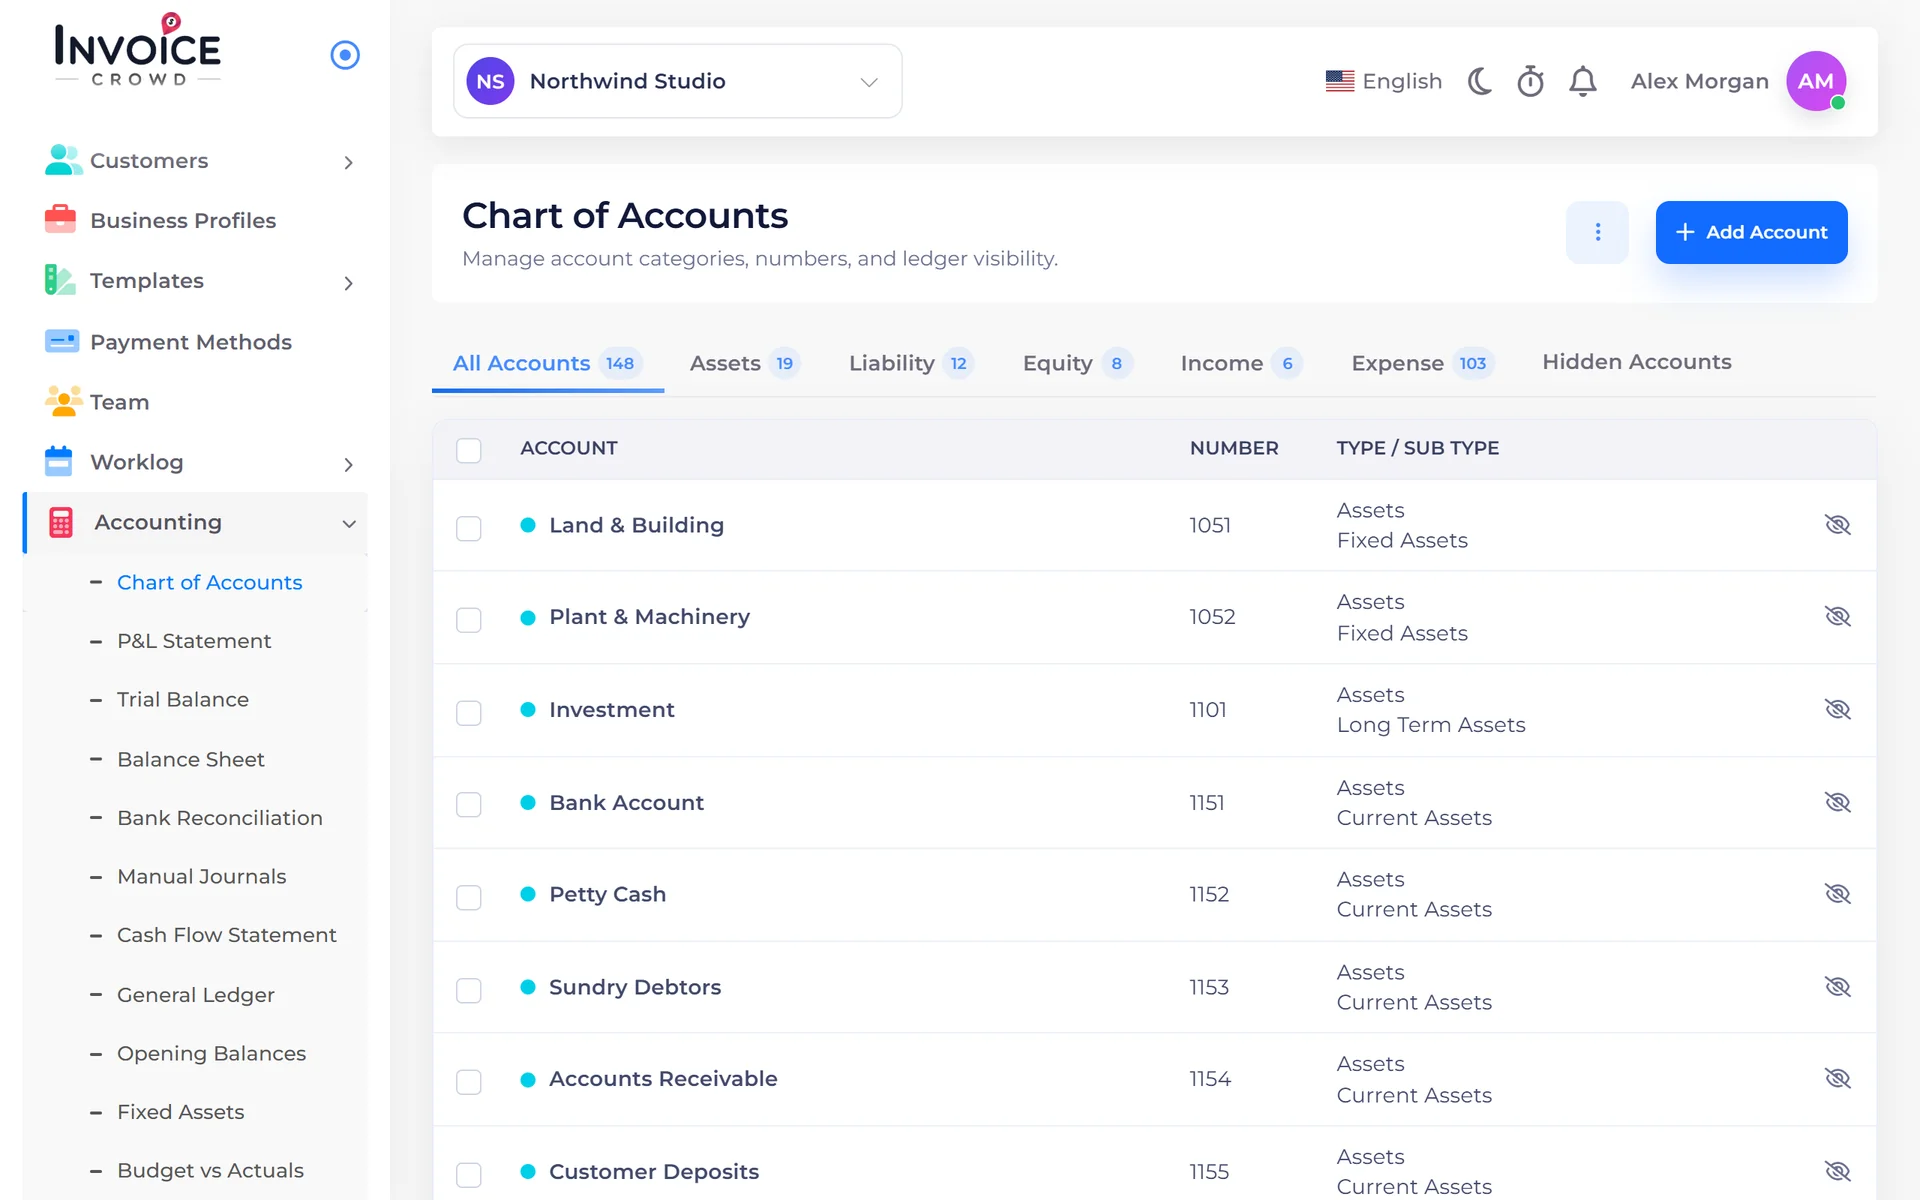Click the NS company avatar

tap(490, 81)
